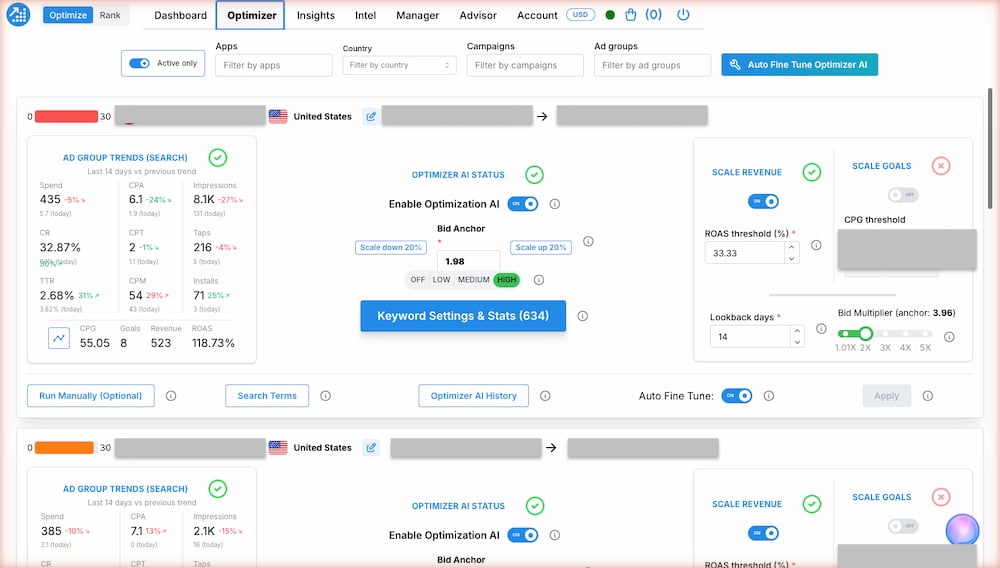Click the green status dot in the header
Screen dimensions: 1000x568
click(x=610, y=15)
